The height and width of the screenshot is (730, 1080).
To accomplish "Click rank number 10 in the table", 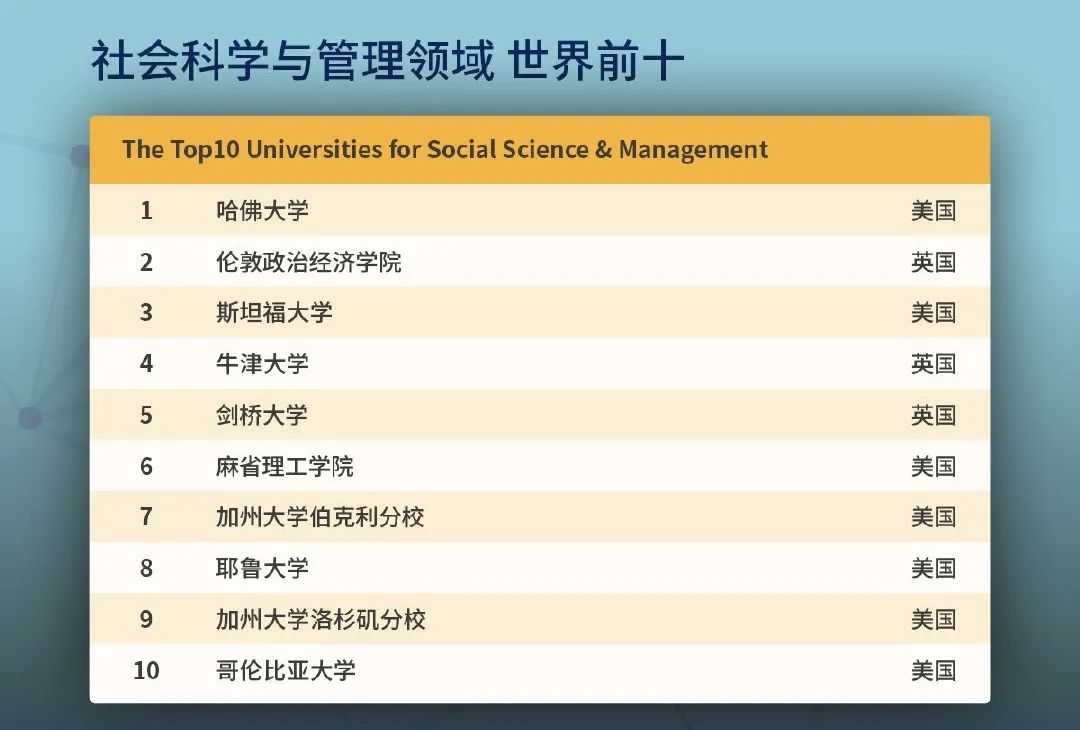I will tap(146, 670).
